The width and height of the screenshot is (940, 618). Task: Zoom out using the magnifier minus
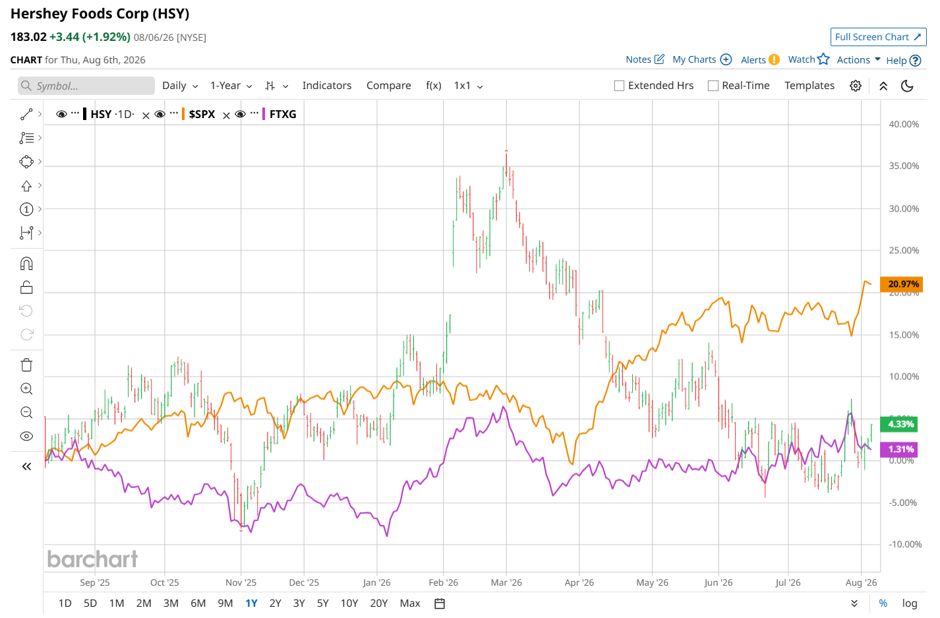pos(26,412)
